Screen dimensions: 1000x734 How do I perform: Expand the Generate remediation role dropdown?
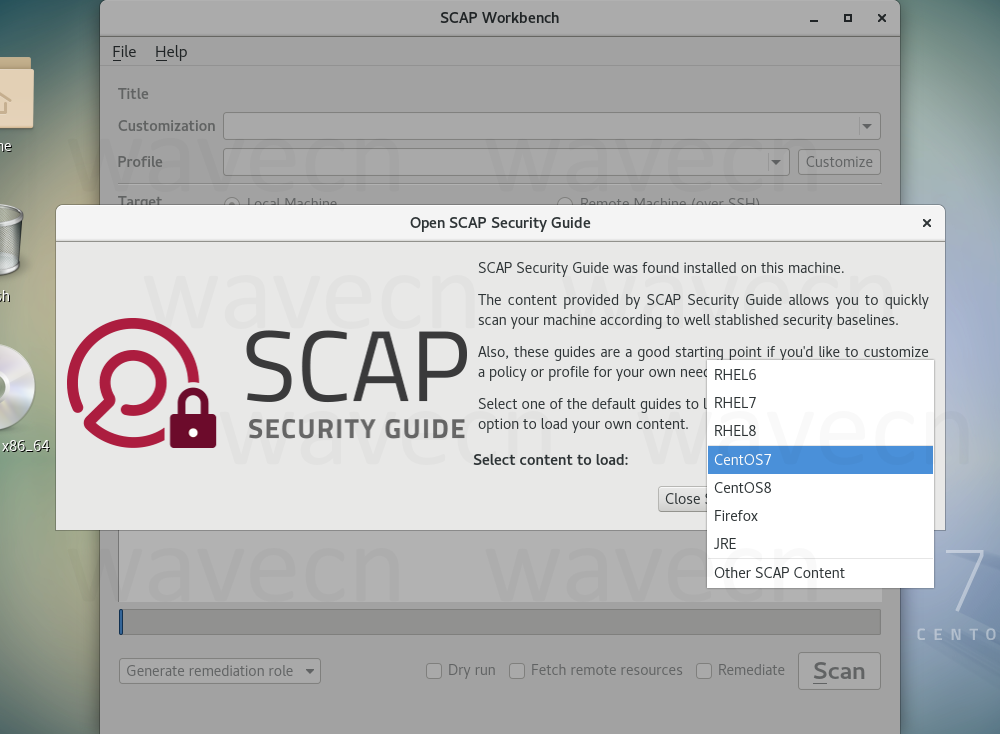pyautogui.click(x=219, y=671)
